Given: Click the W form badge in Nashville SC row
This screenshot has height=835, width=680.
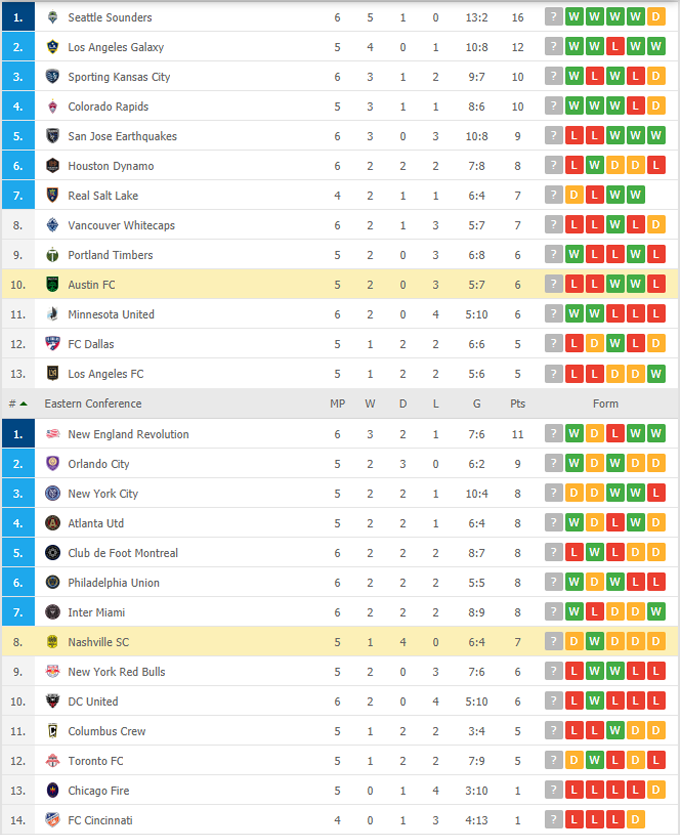Looking at the screenshot, I should coord(594,642).
